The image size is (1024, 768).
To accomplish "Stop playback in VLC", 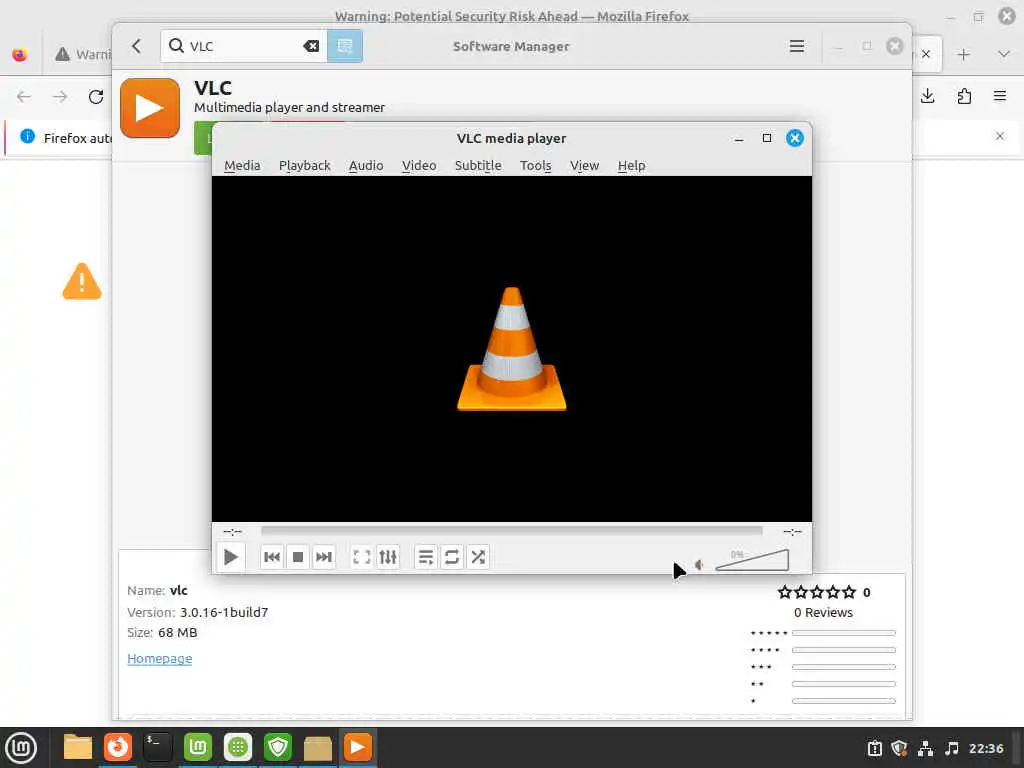I will click(298, 557).
